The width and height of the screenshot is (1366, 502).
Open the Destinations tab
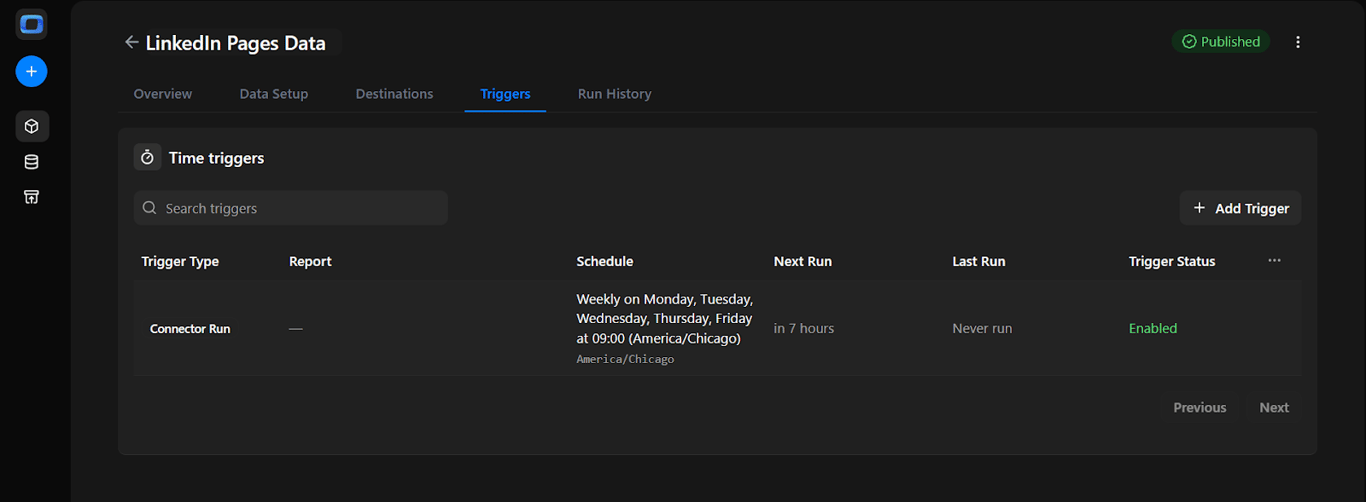pyautogui.click(x=395, y=94)
